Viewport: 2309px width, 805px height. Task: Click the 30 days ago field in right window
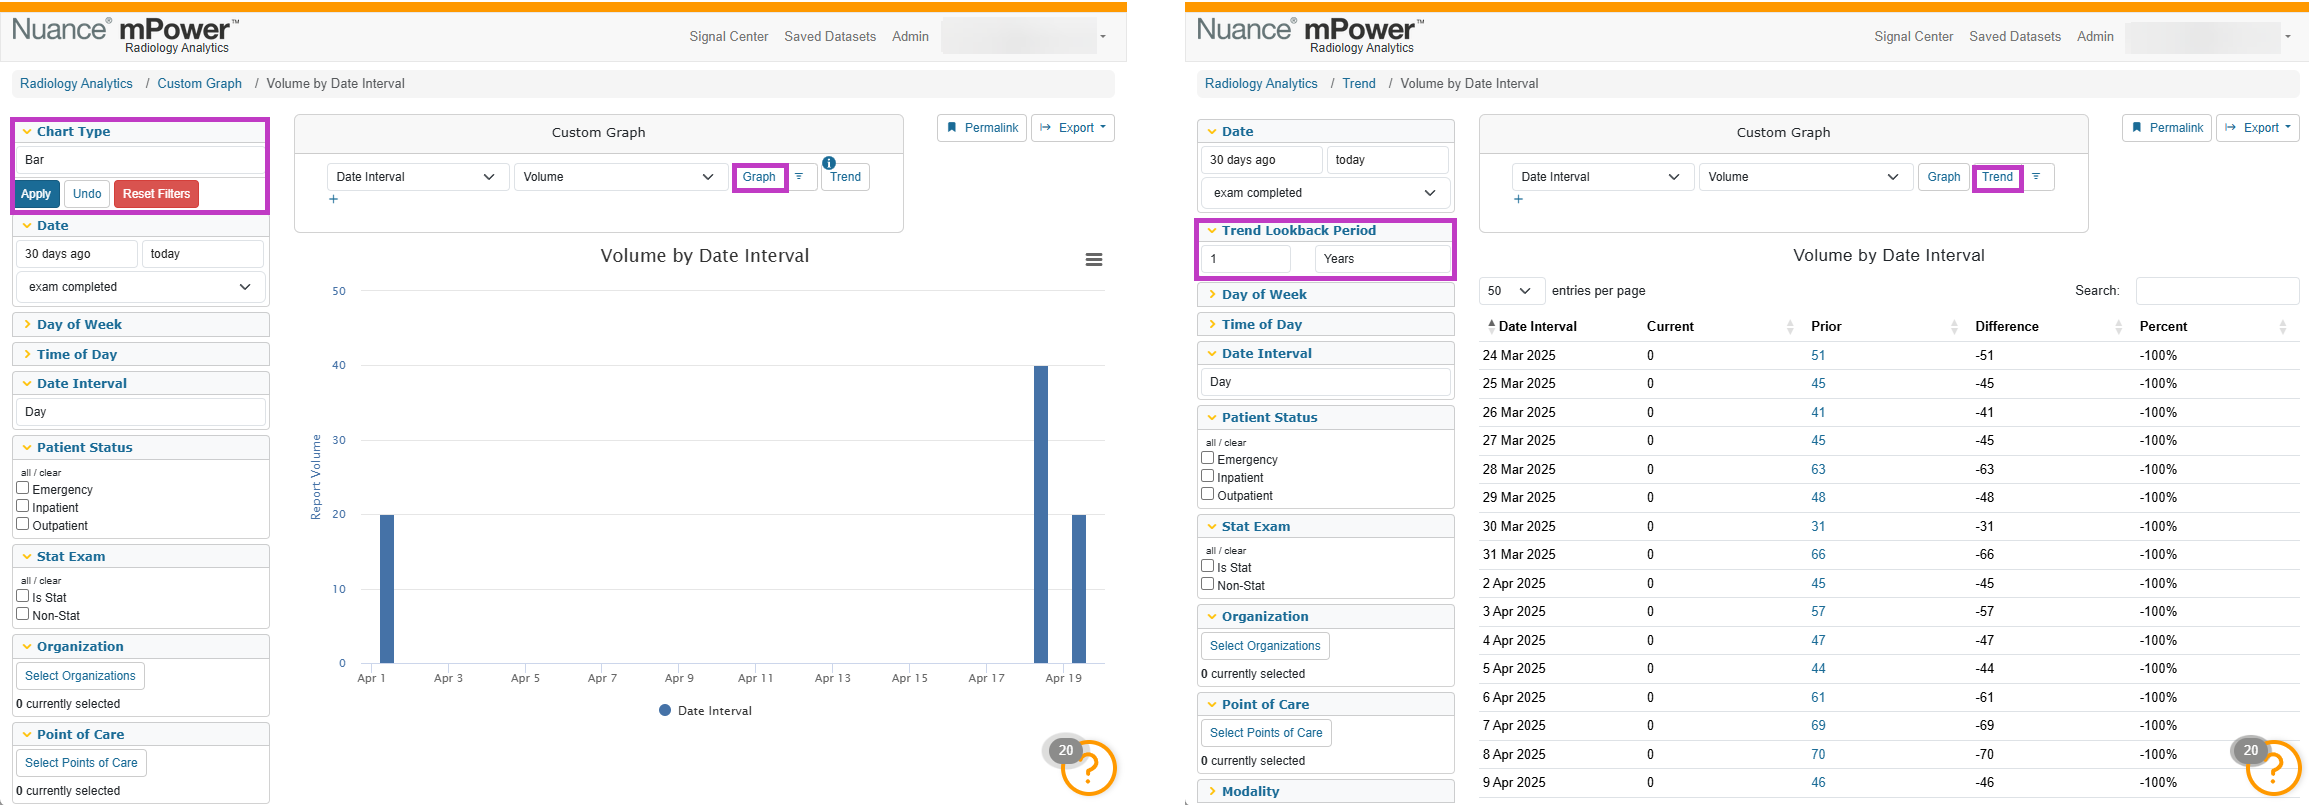click(1260, 160)
